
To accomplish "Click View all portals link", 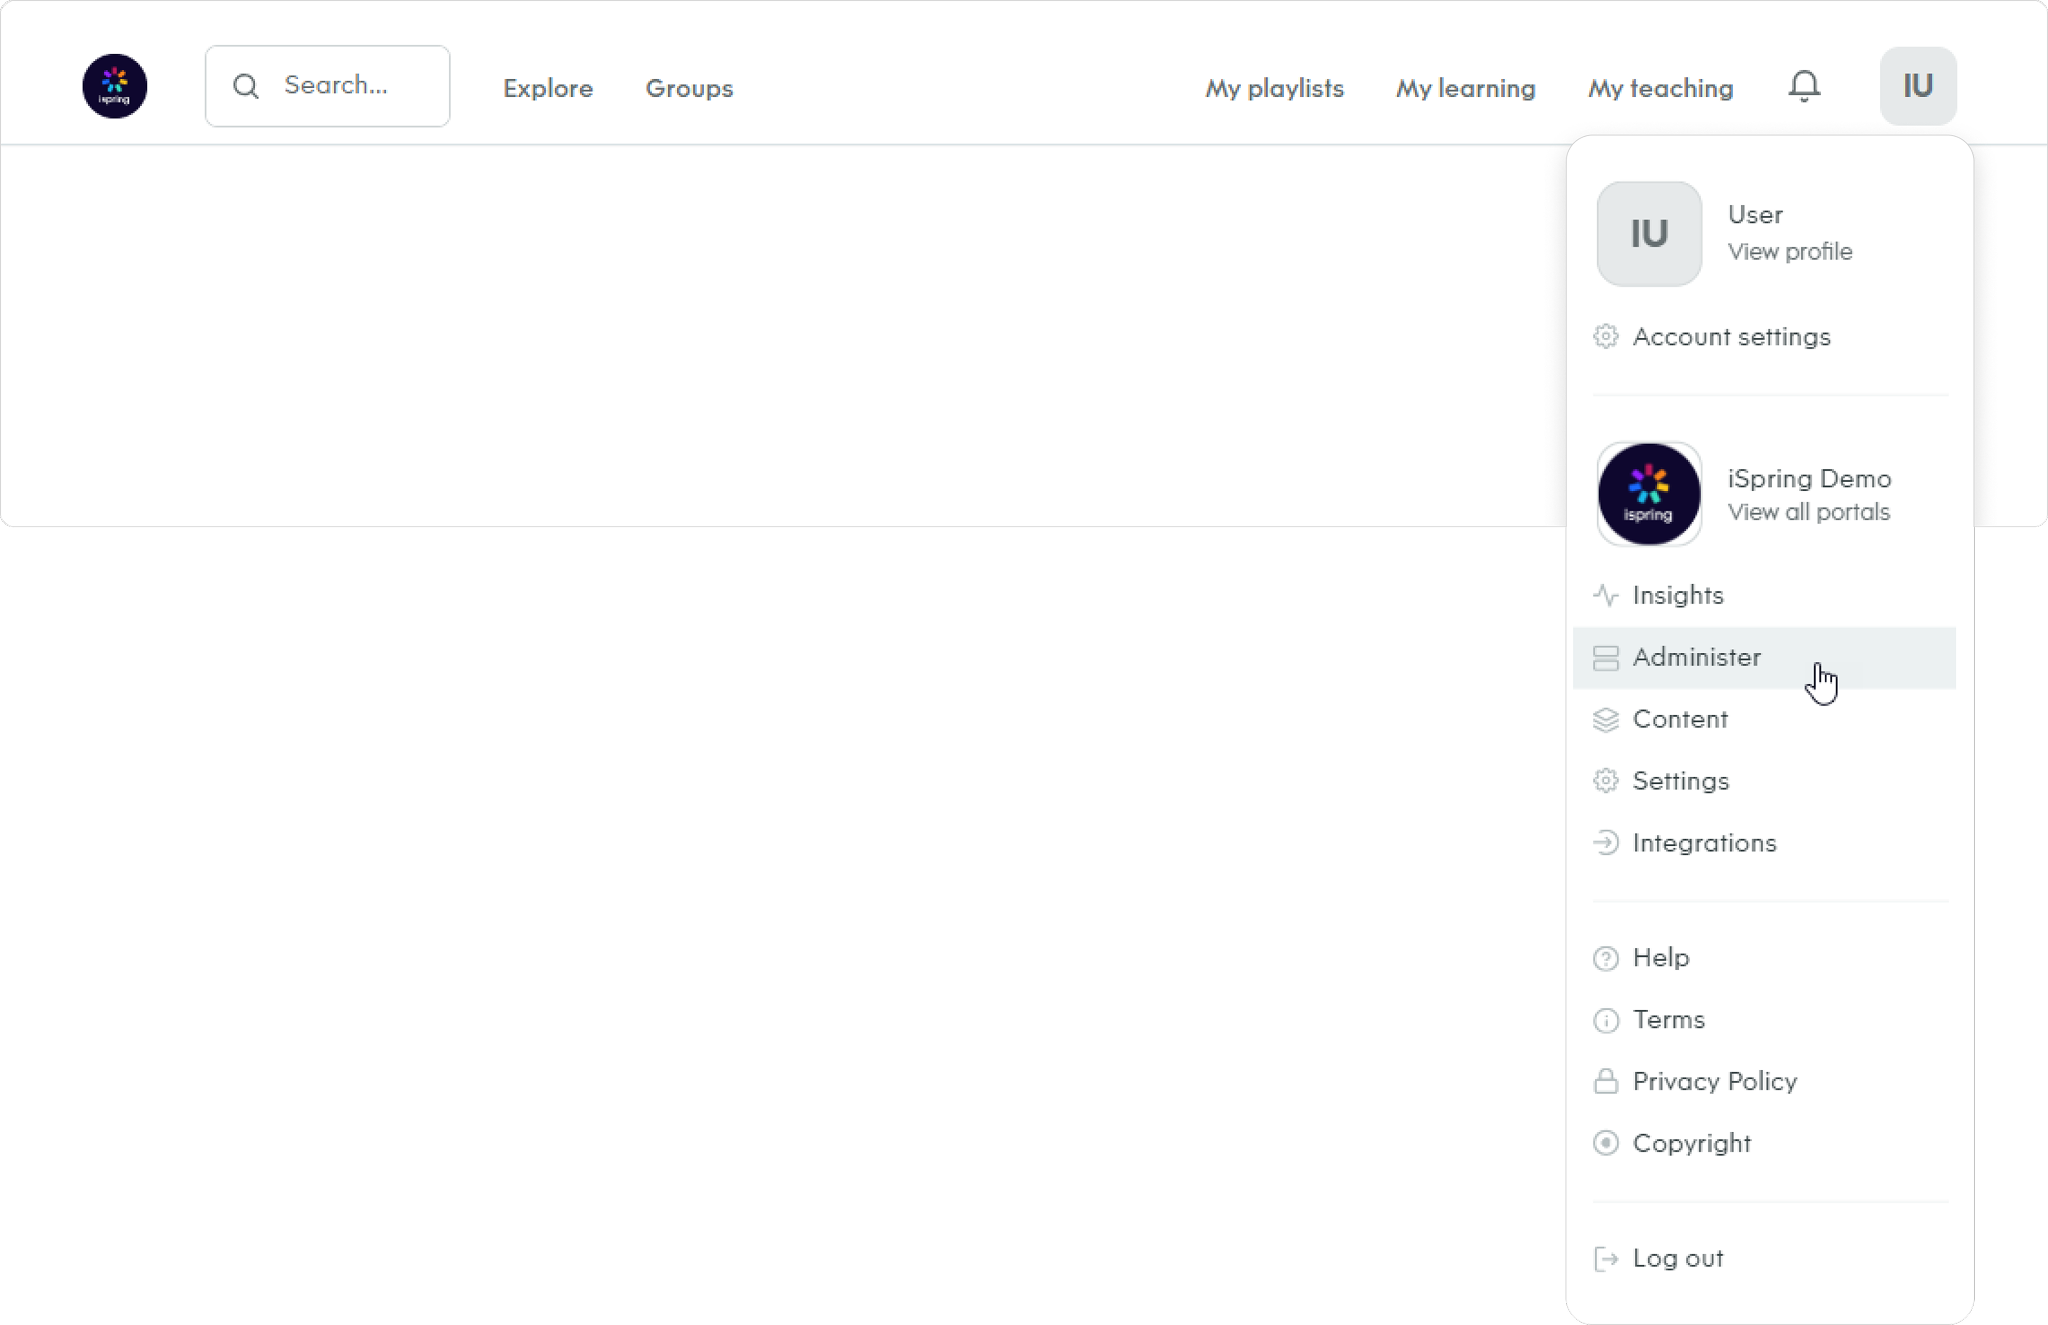I will click(1809, 512).
